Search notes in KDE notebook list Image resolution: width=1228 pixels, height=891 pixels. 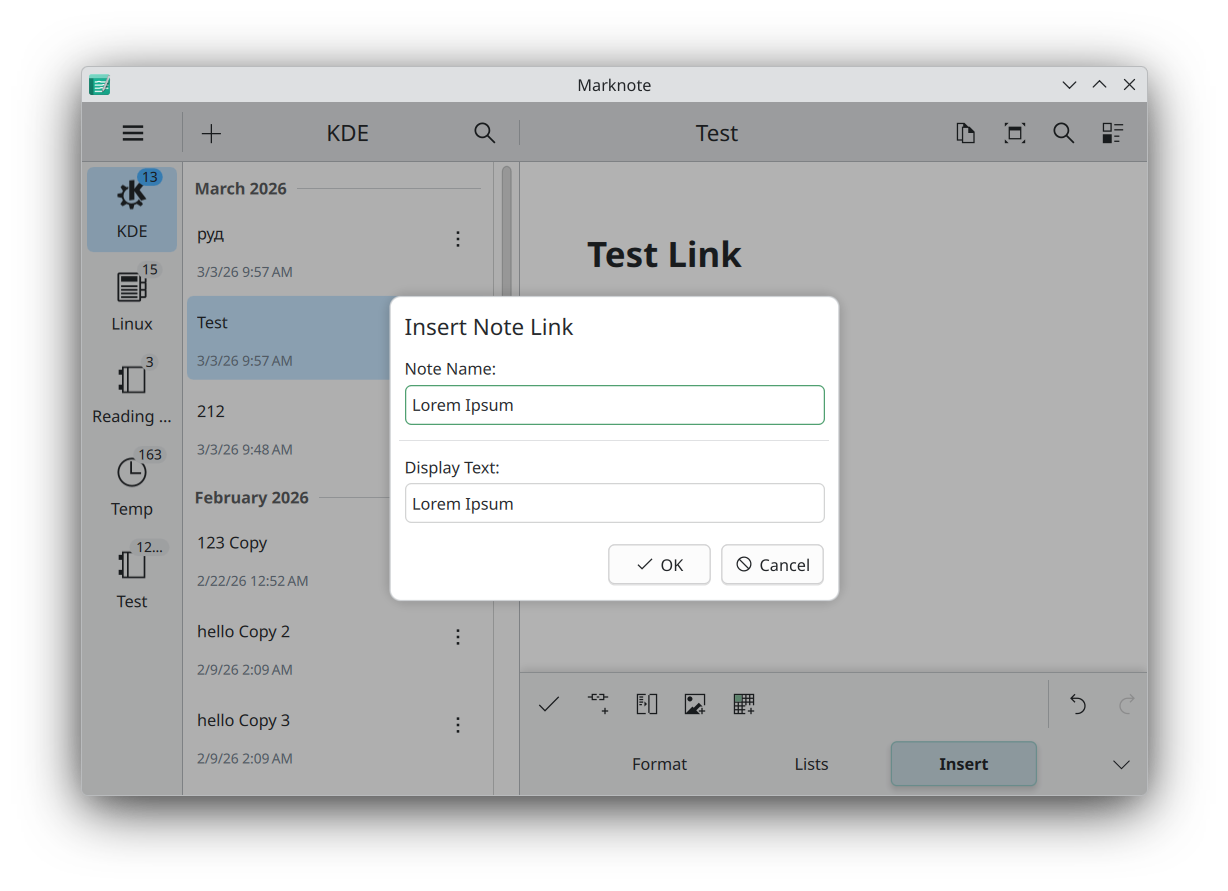484,133
